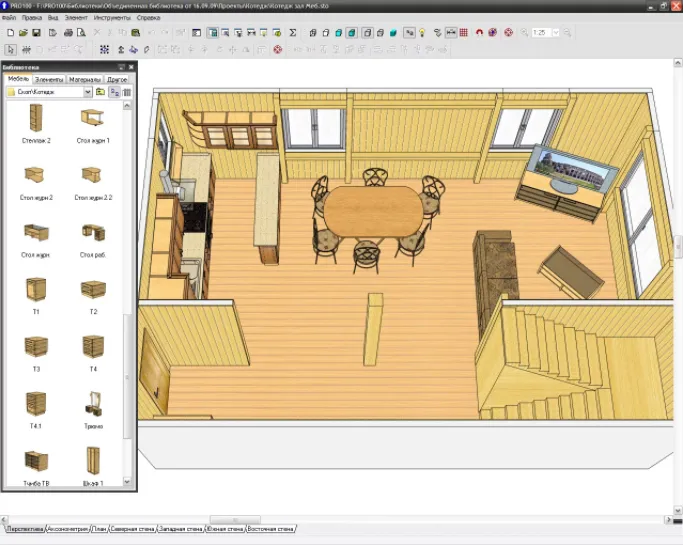The height and width of the screenshot is (545, 683).
Task: Open the Правка menu
Action: coord(32,18)
